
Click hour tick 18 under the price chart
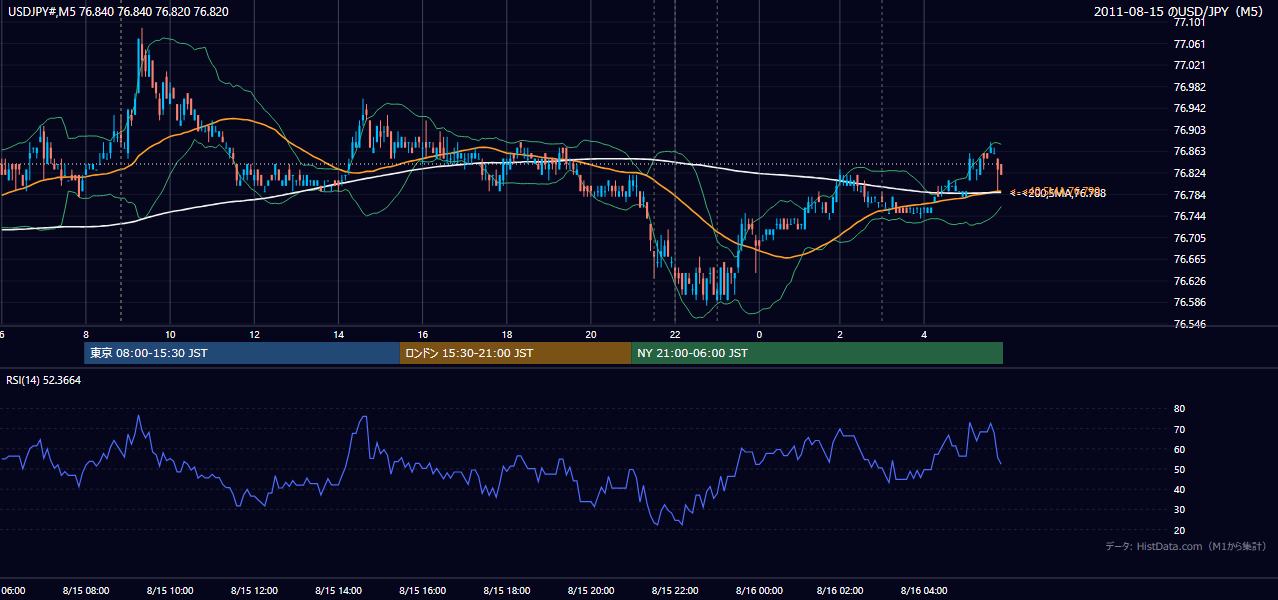(506, 334)
